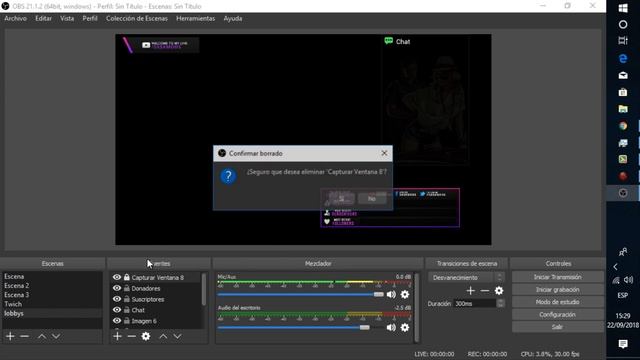Image resolution: width=640 pixels, height=360 pixels.
Task: Move the selected source up with the Fuentes arrow
Action: [x=163, y=336]
